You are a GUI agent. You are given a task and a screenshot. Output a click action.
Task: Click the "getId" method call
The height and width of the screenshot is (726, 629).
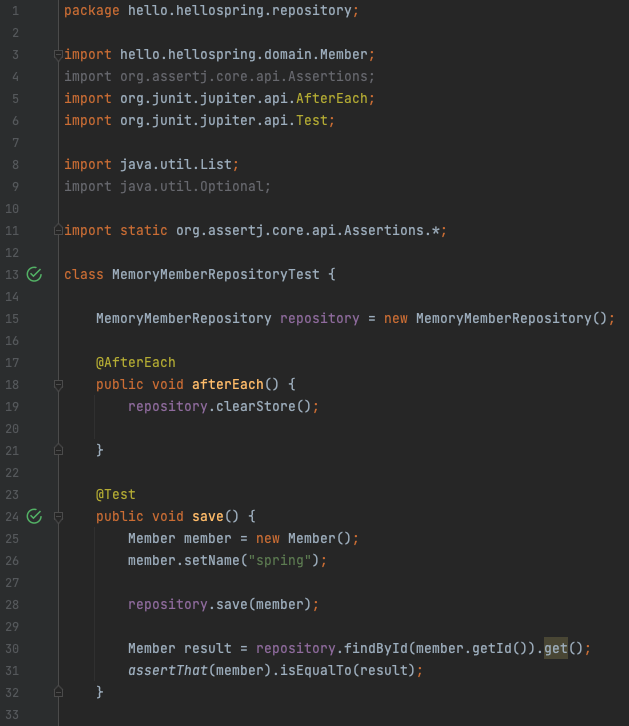492,649
